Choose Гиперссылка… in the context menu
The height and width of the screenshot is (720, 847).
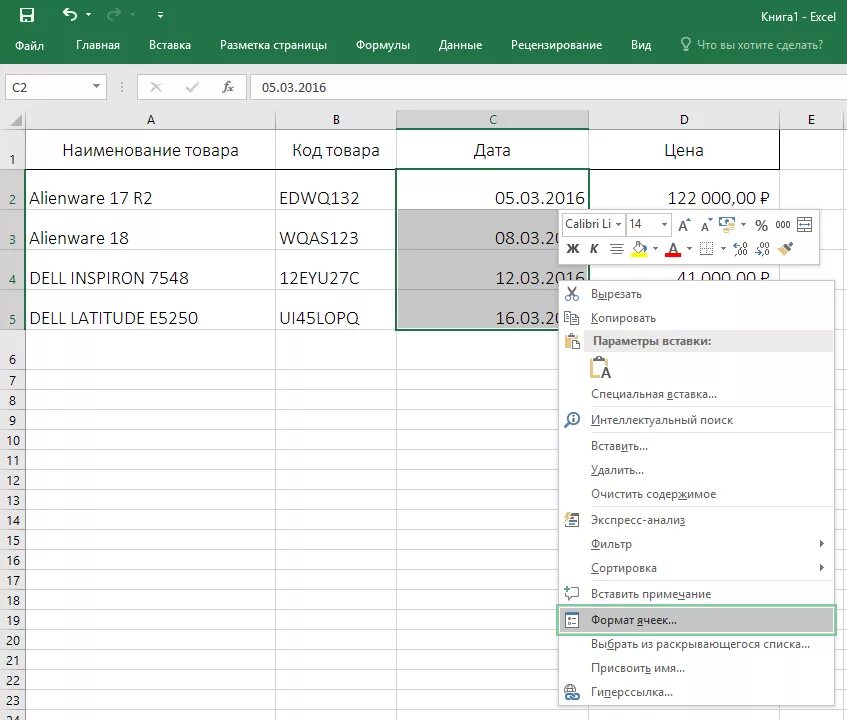point(697,692)
